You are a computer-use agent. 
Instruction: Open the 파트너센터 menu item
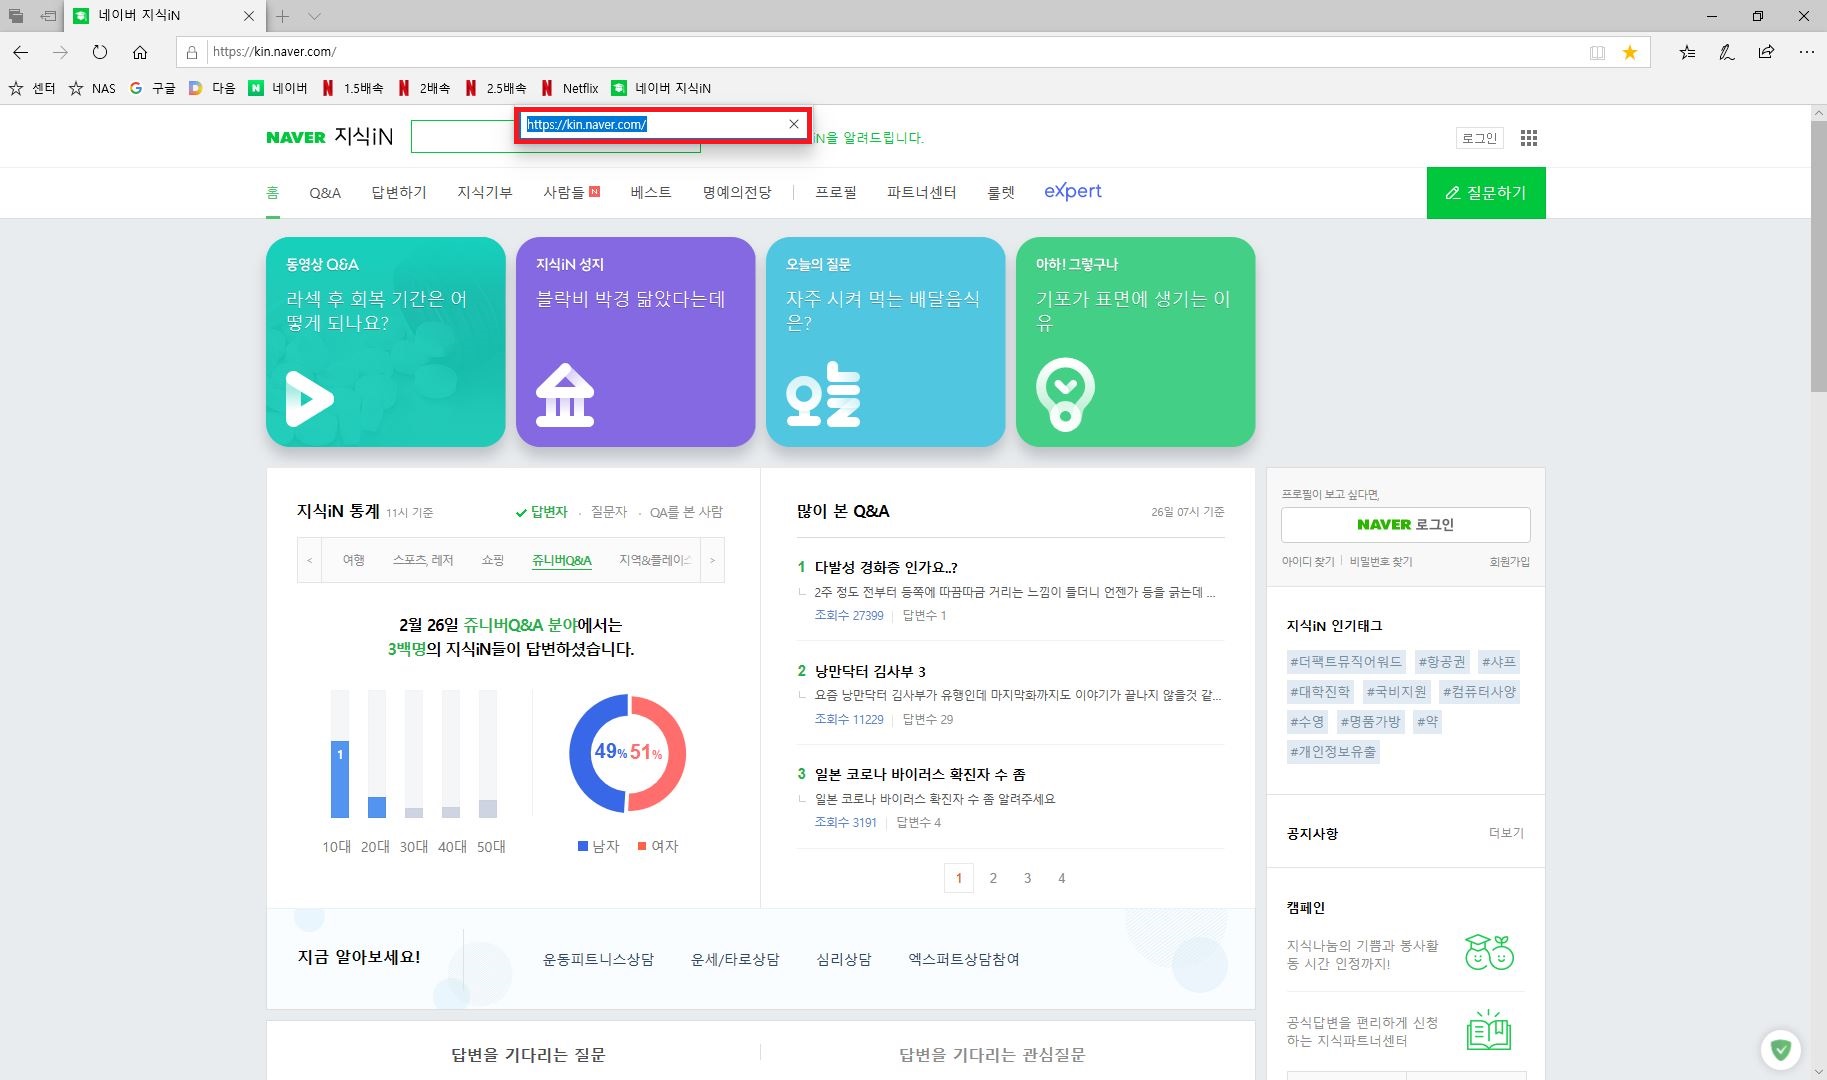[x=921, y=193]
